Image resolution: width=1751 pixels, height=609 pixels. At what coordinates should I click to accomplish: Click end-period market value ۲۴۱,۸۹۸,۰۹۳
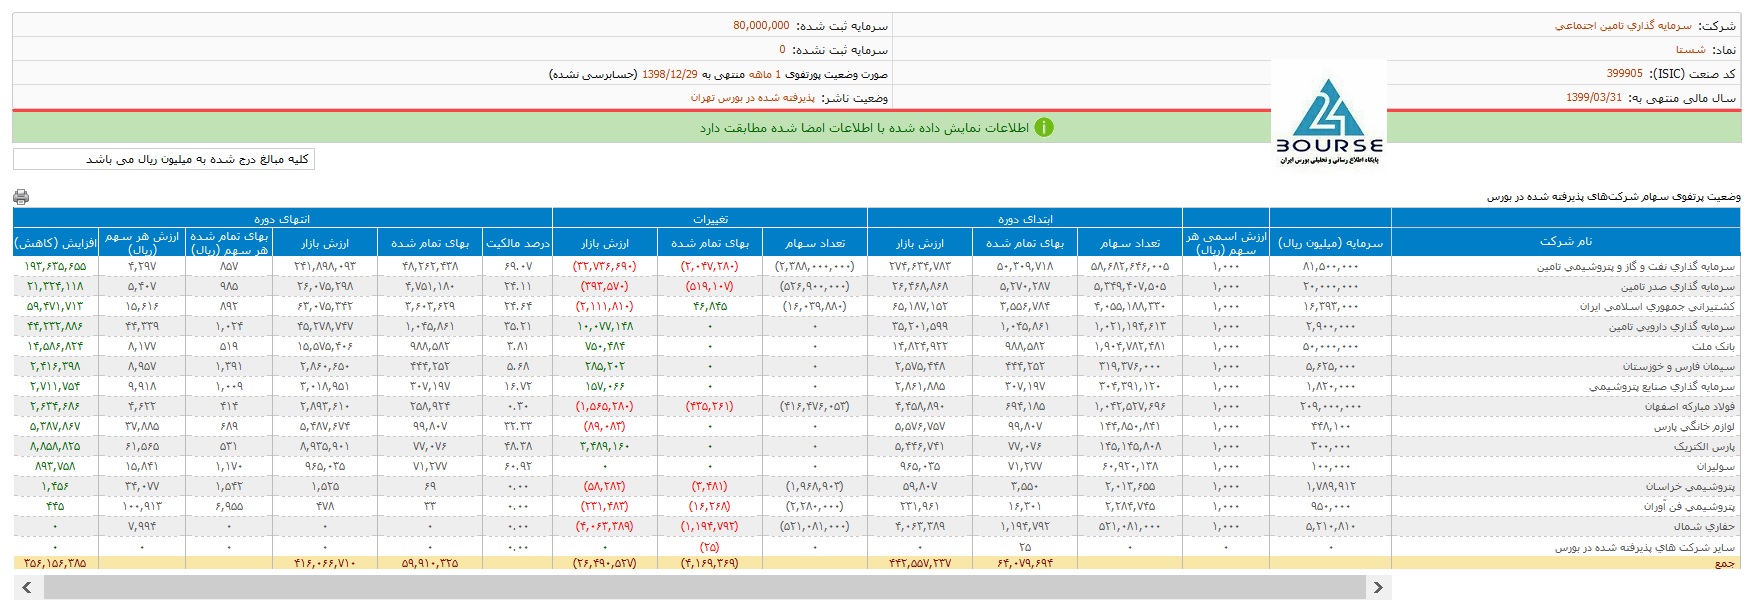[325, 267]
